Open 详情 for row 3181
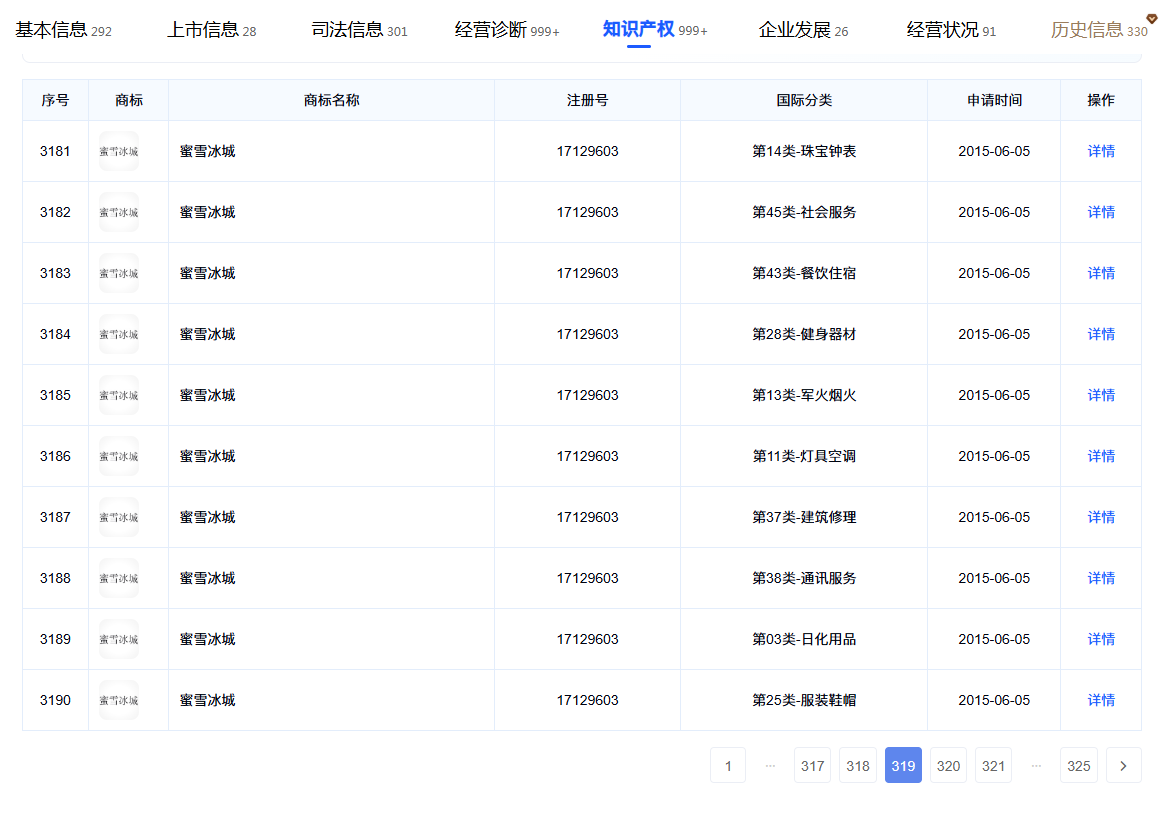Screen dimensions: 1171x815 (x=1101, y=151)
